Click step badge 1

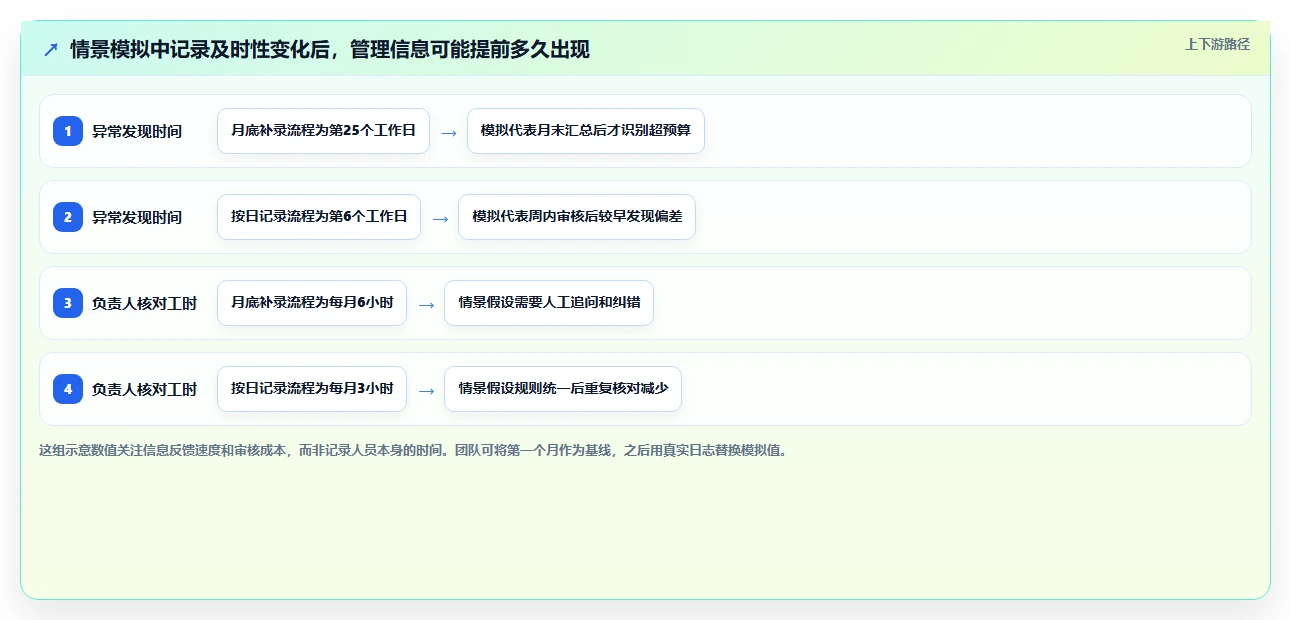click(x=68, y=131)
